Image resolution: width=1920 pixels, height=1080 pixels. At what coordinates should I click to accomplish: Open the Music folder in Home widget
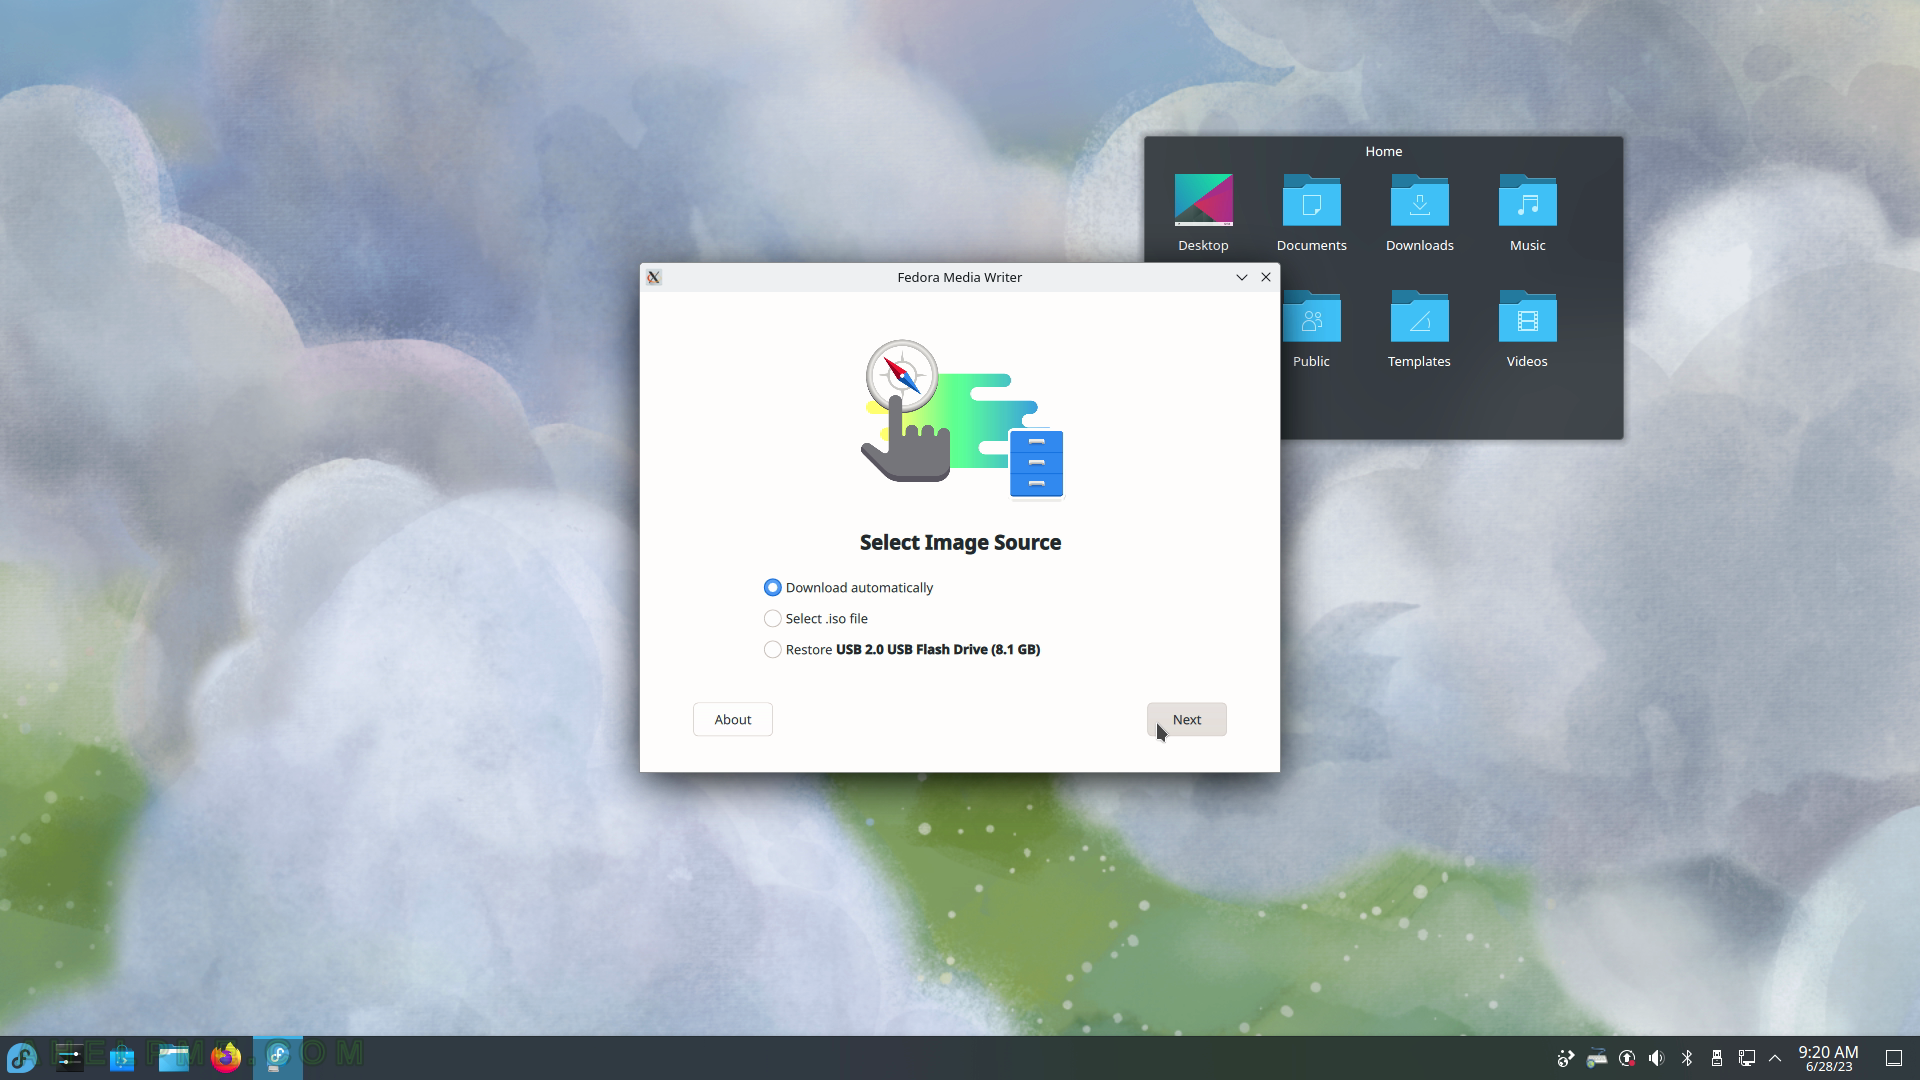pos(1527,212)
